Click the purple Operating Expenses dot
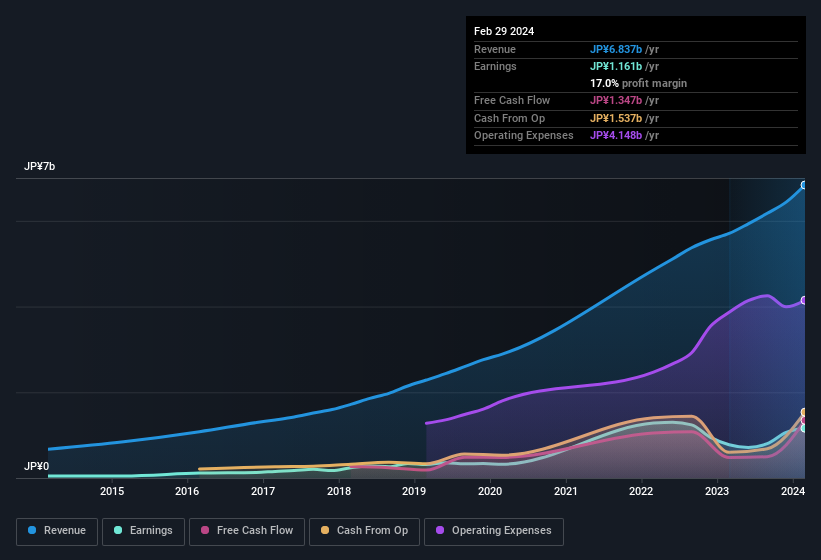The width and height of the screenshot is (821, 560). pos(441,531)
